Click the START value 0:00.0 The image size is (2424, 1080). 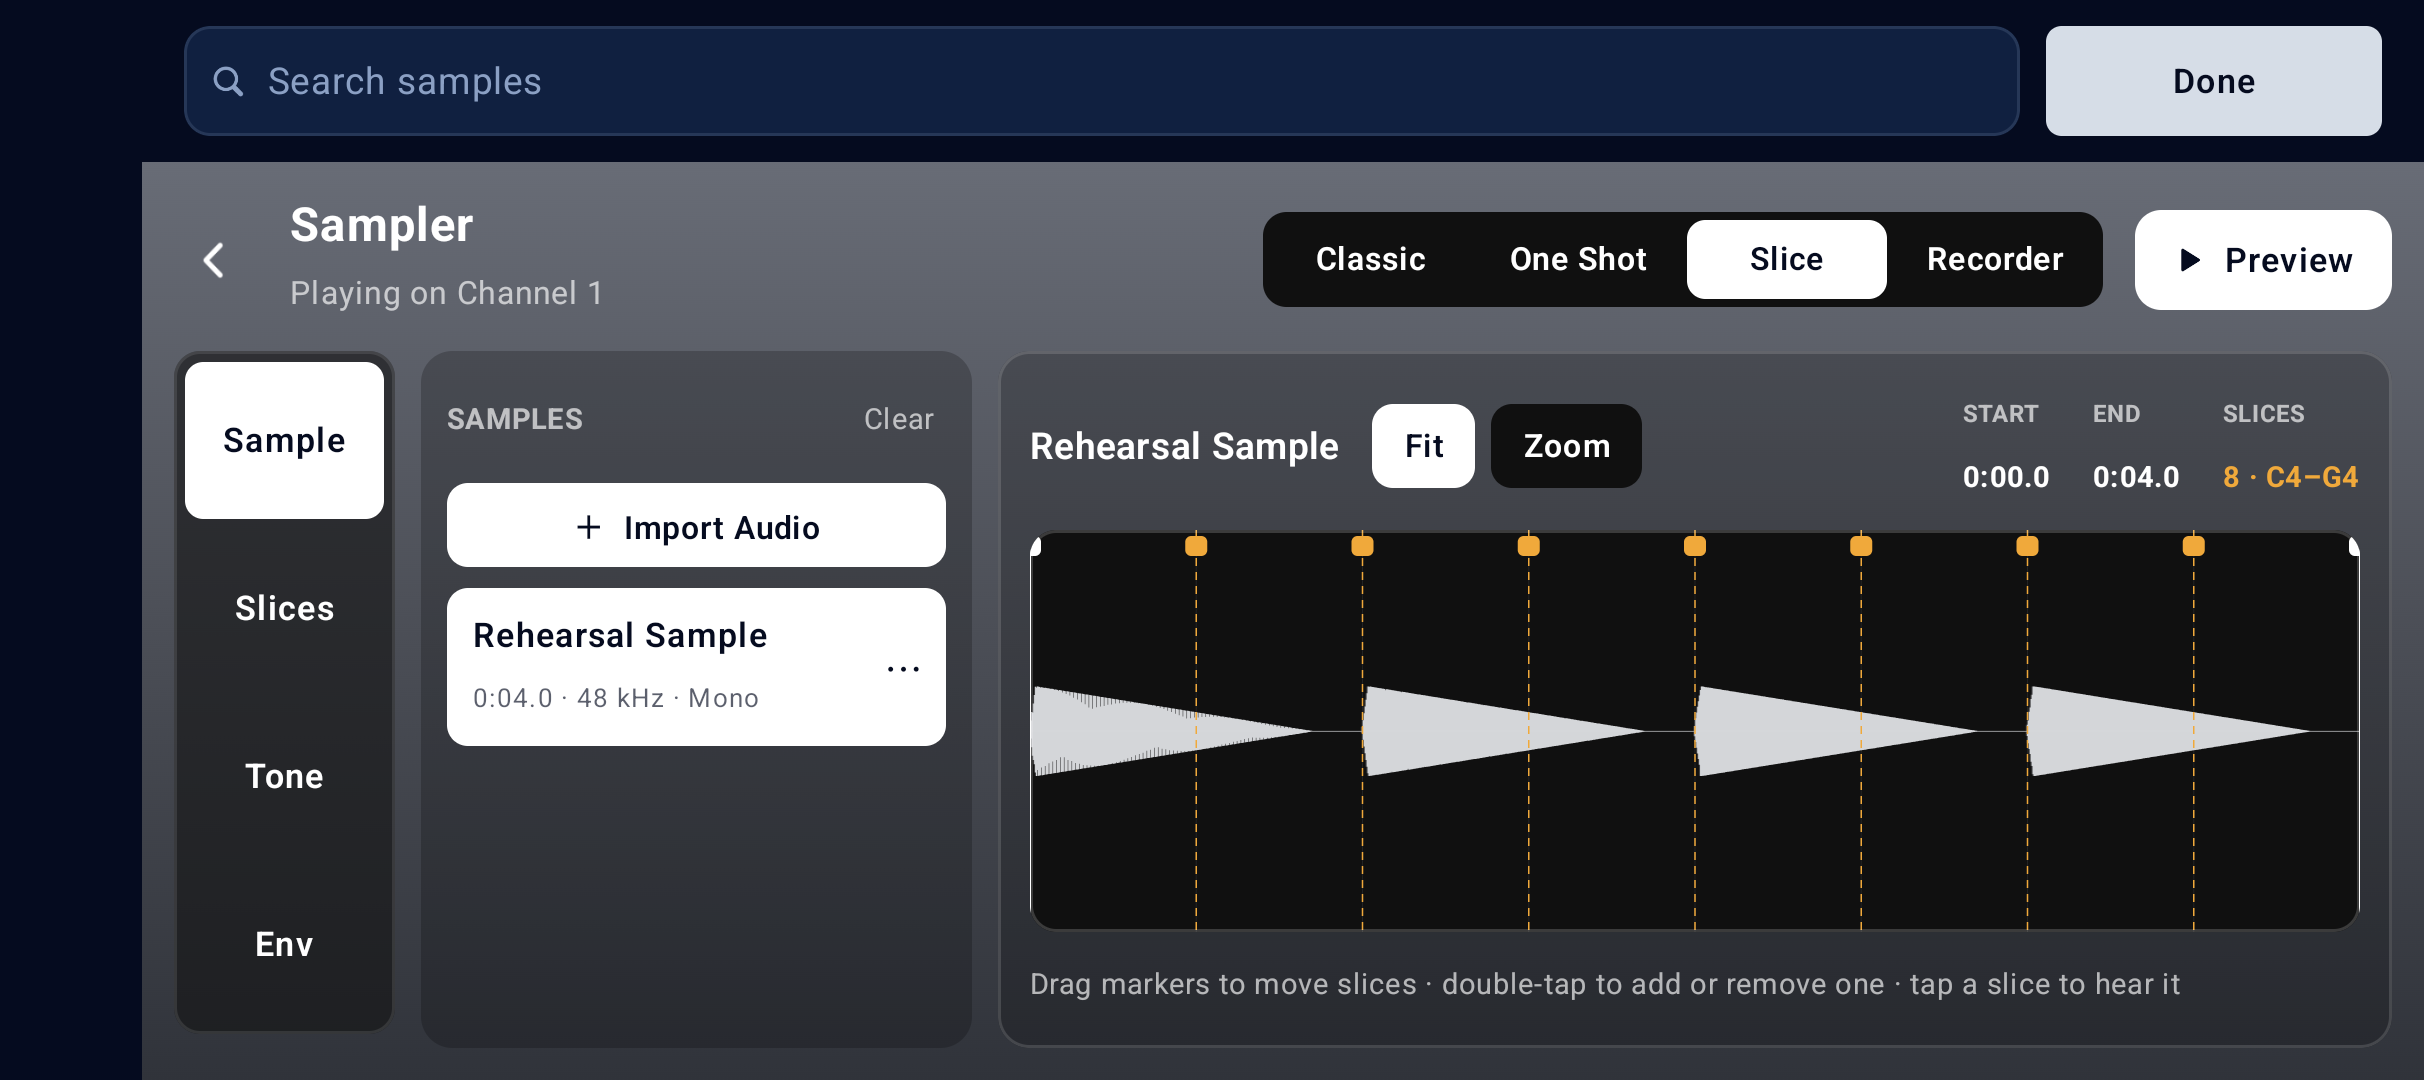[2005, 477]
